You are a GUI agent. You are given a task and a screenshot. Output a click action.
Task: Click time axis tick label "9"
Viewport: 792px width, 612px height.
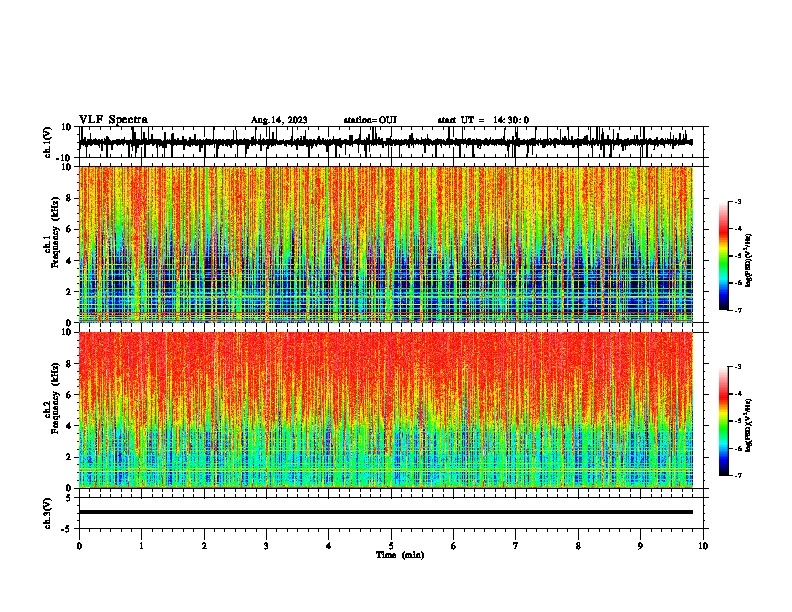pos(640,546)
